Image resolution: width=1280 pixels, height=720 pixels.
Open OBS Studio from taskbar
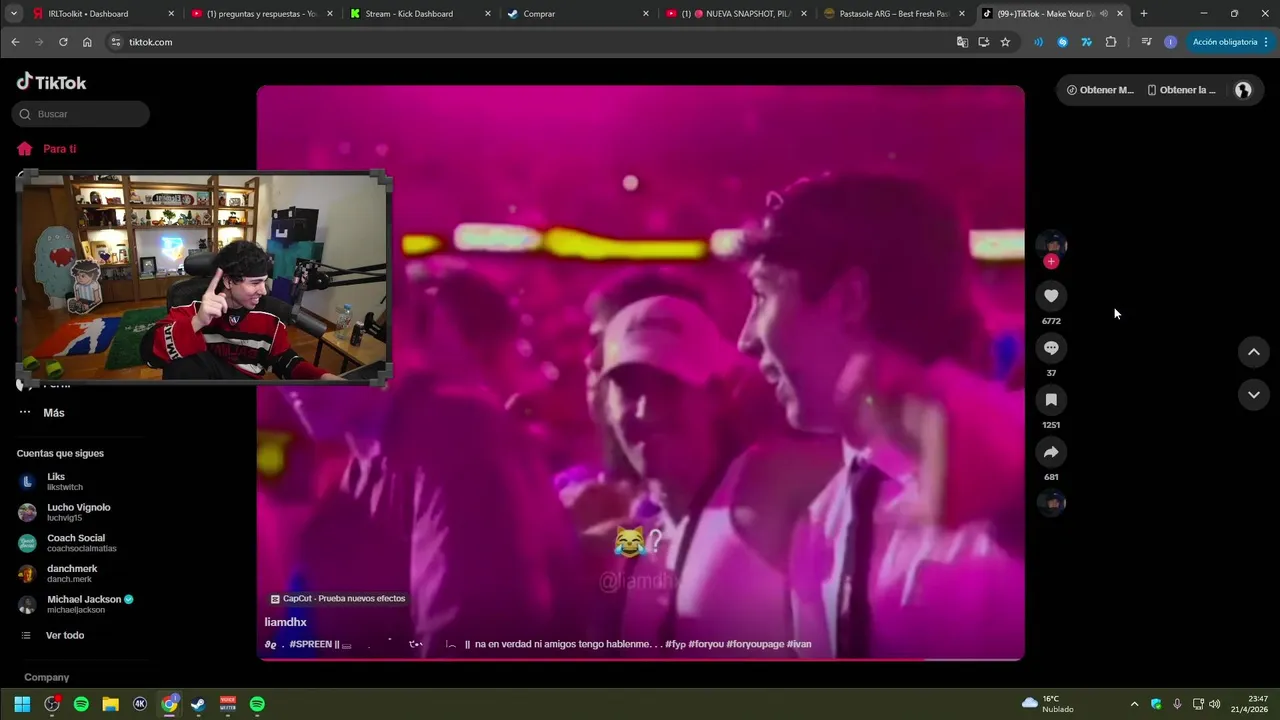click(x=52, y=704)
